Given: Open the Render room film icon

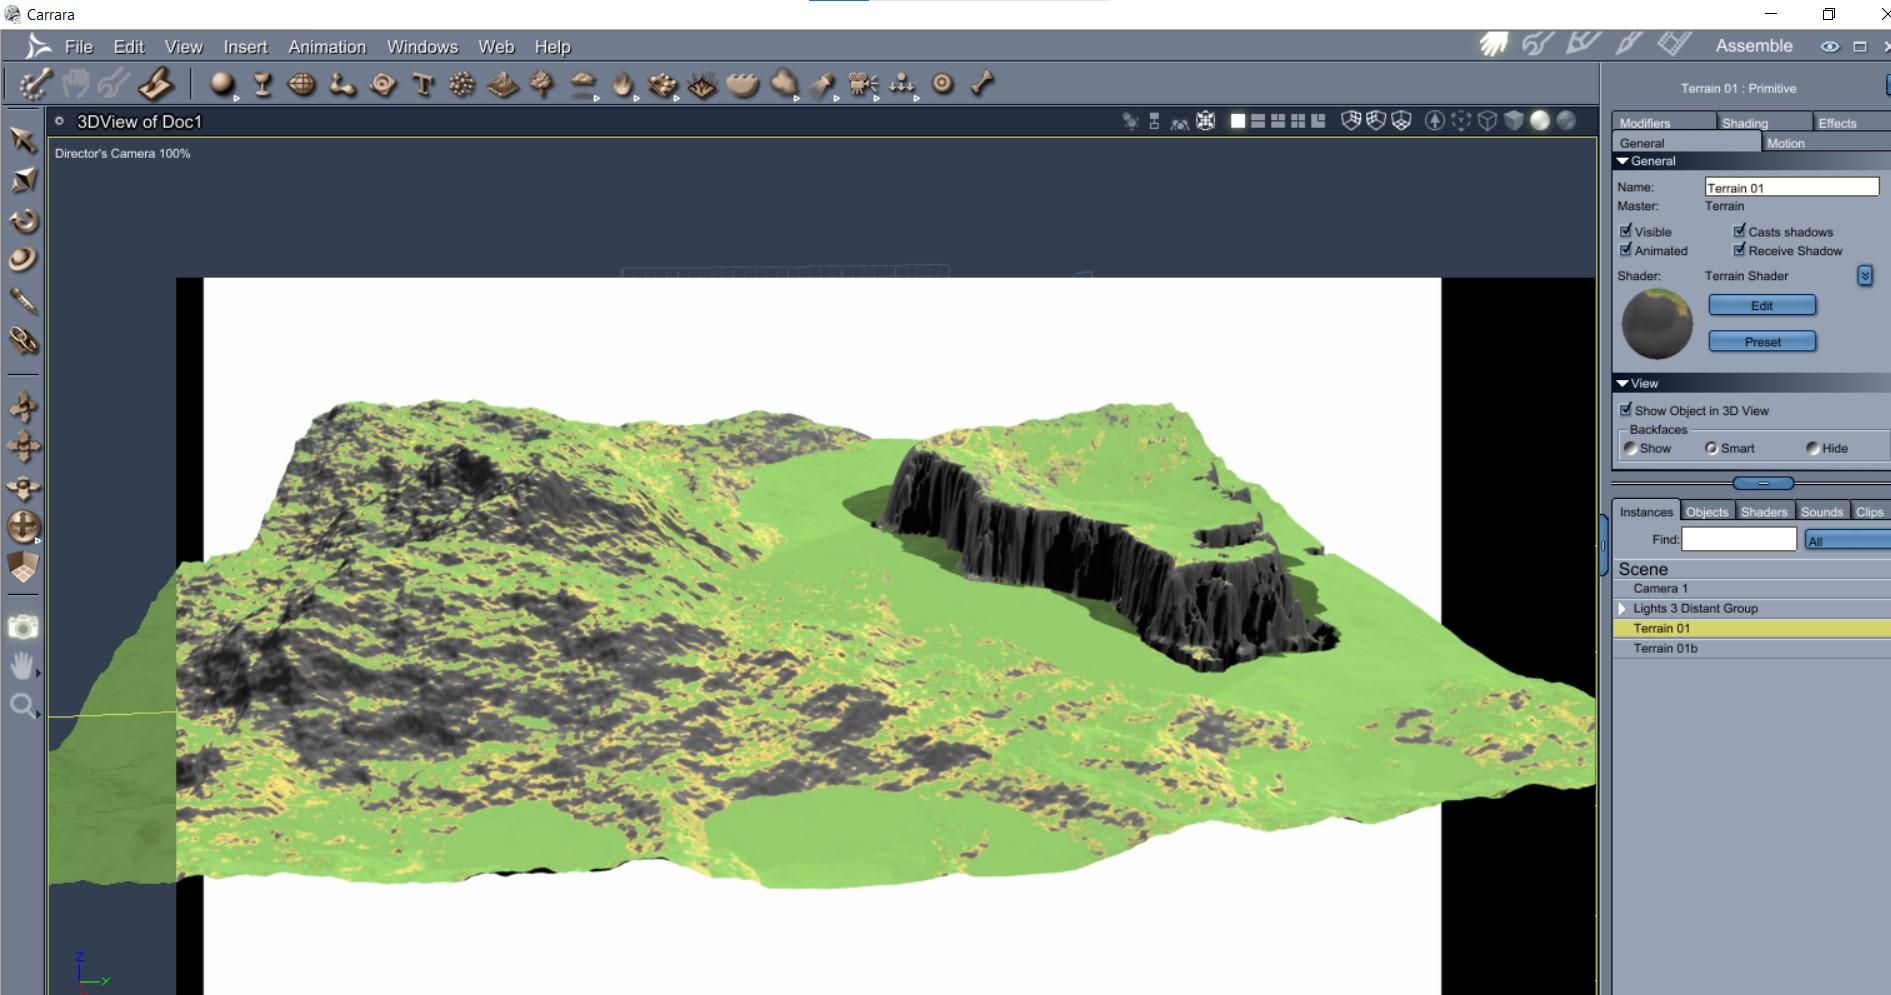Looking at the screenshot, I should pos(1673,44).
